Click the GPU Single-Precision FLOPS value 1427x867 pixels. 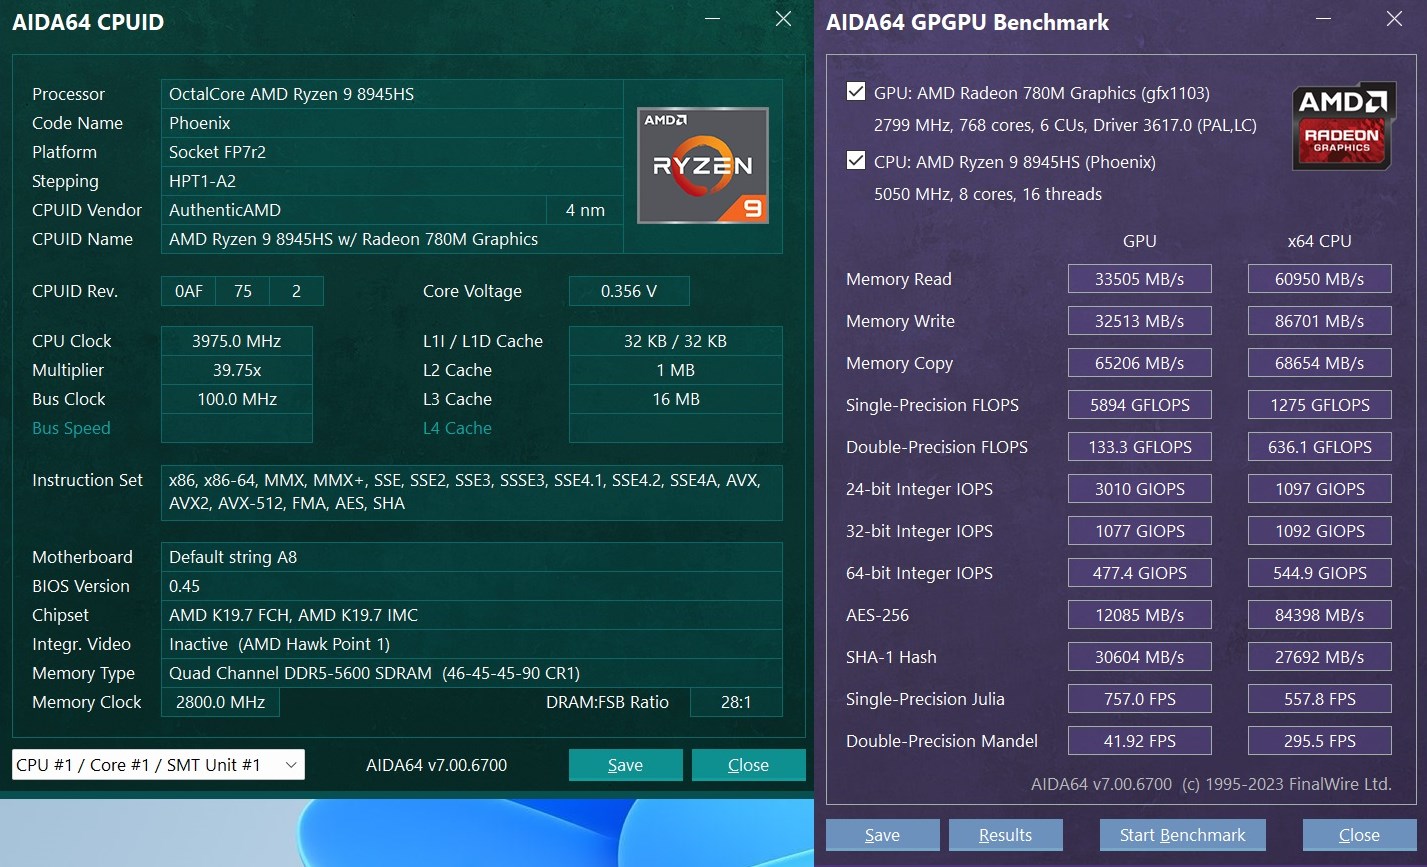click(1139, 405)
